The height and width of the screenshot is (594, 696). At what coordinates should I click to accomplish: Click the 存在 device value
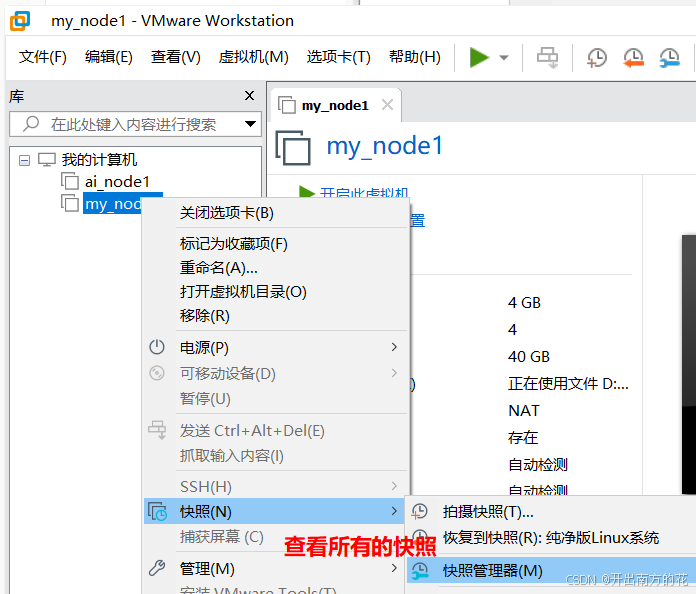pyautogui.click(x=523, y=438)
